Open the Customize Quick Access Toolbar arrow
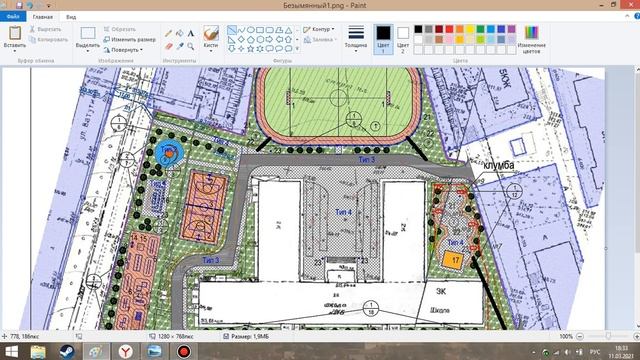Image resolution: width=640 pixels, height=360 pixels. point(49,6)
